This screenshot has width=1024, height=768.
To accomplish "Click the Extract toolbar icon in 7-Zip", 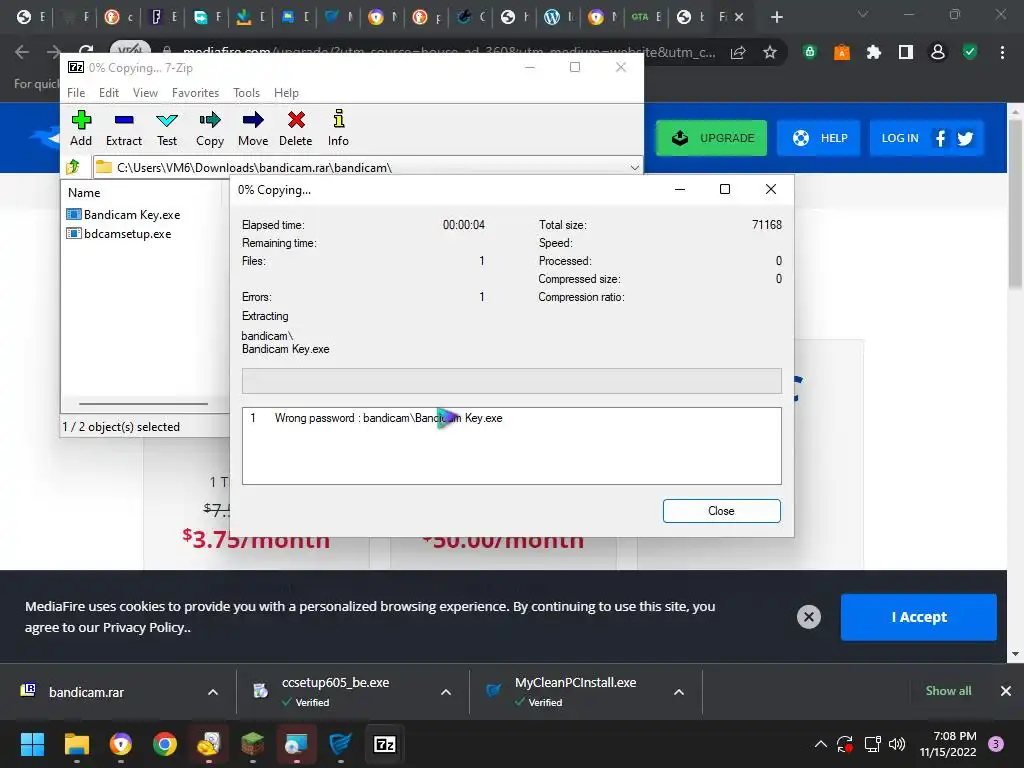I will 123,129.
